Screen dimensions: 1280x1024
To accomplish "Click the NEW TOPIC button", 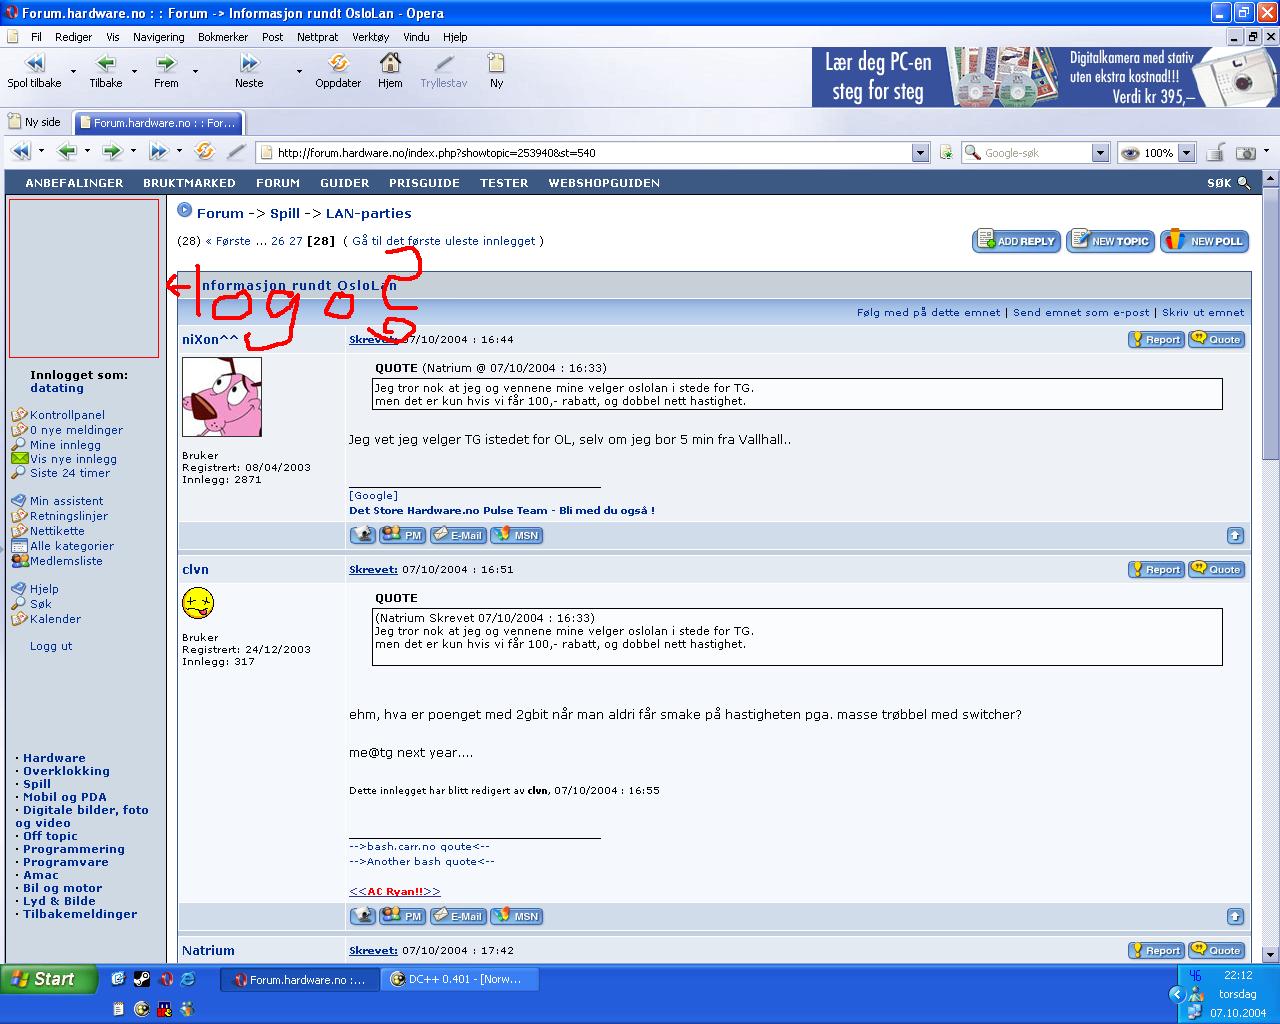I will 1111,241.
